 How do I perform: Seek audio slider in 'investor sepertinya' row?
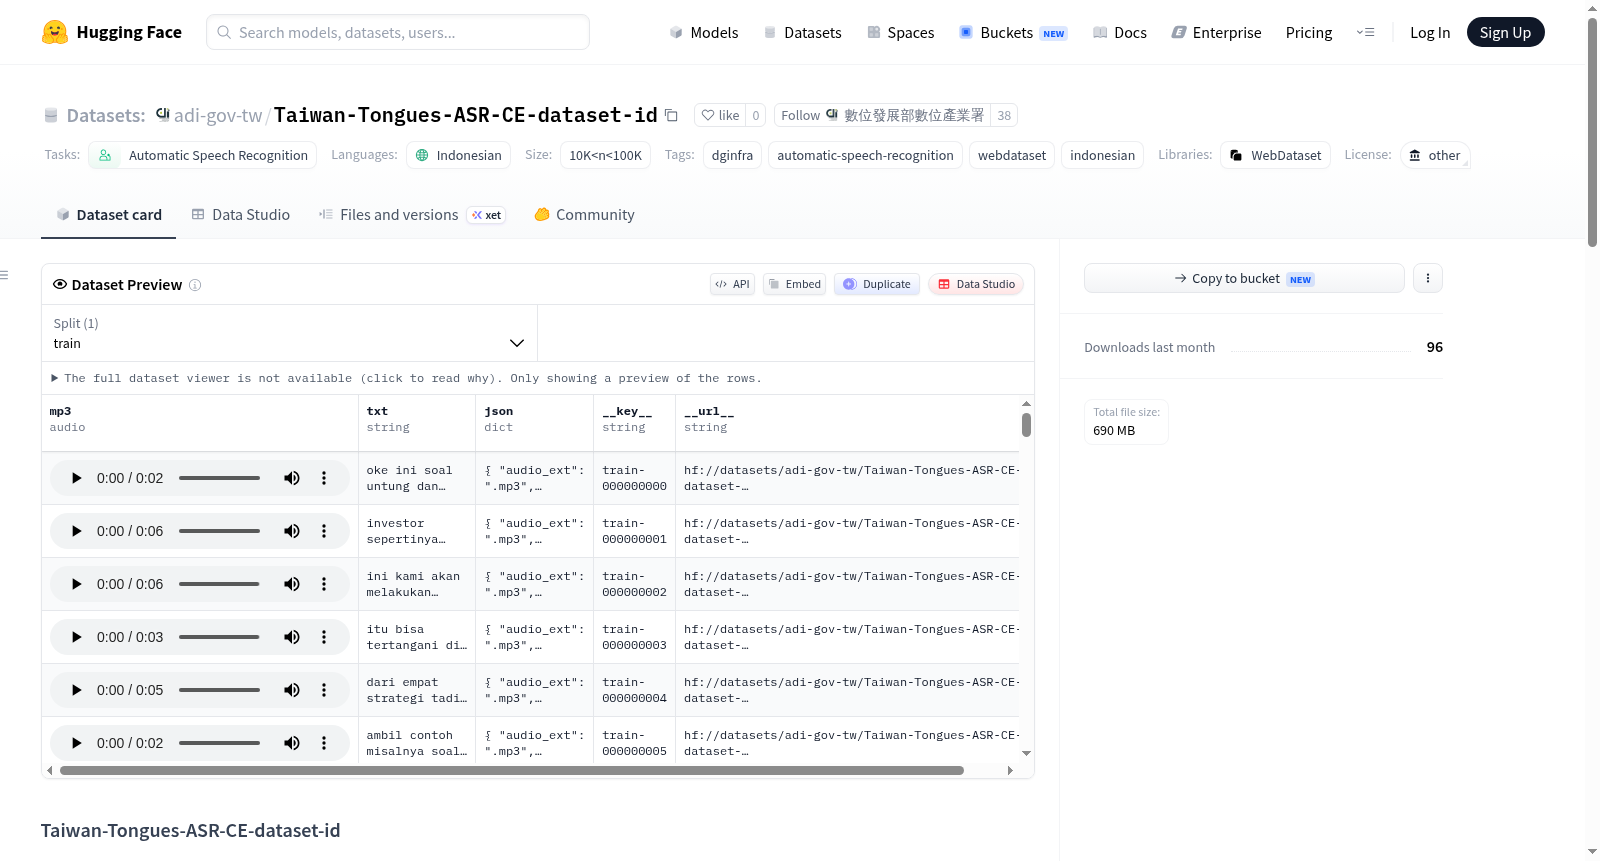(x=219, y=531)
